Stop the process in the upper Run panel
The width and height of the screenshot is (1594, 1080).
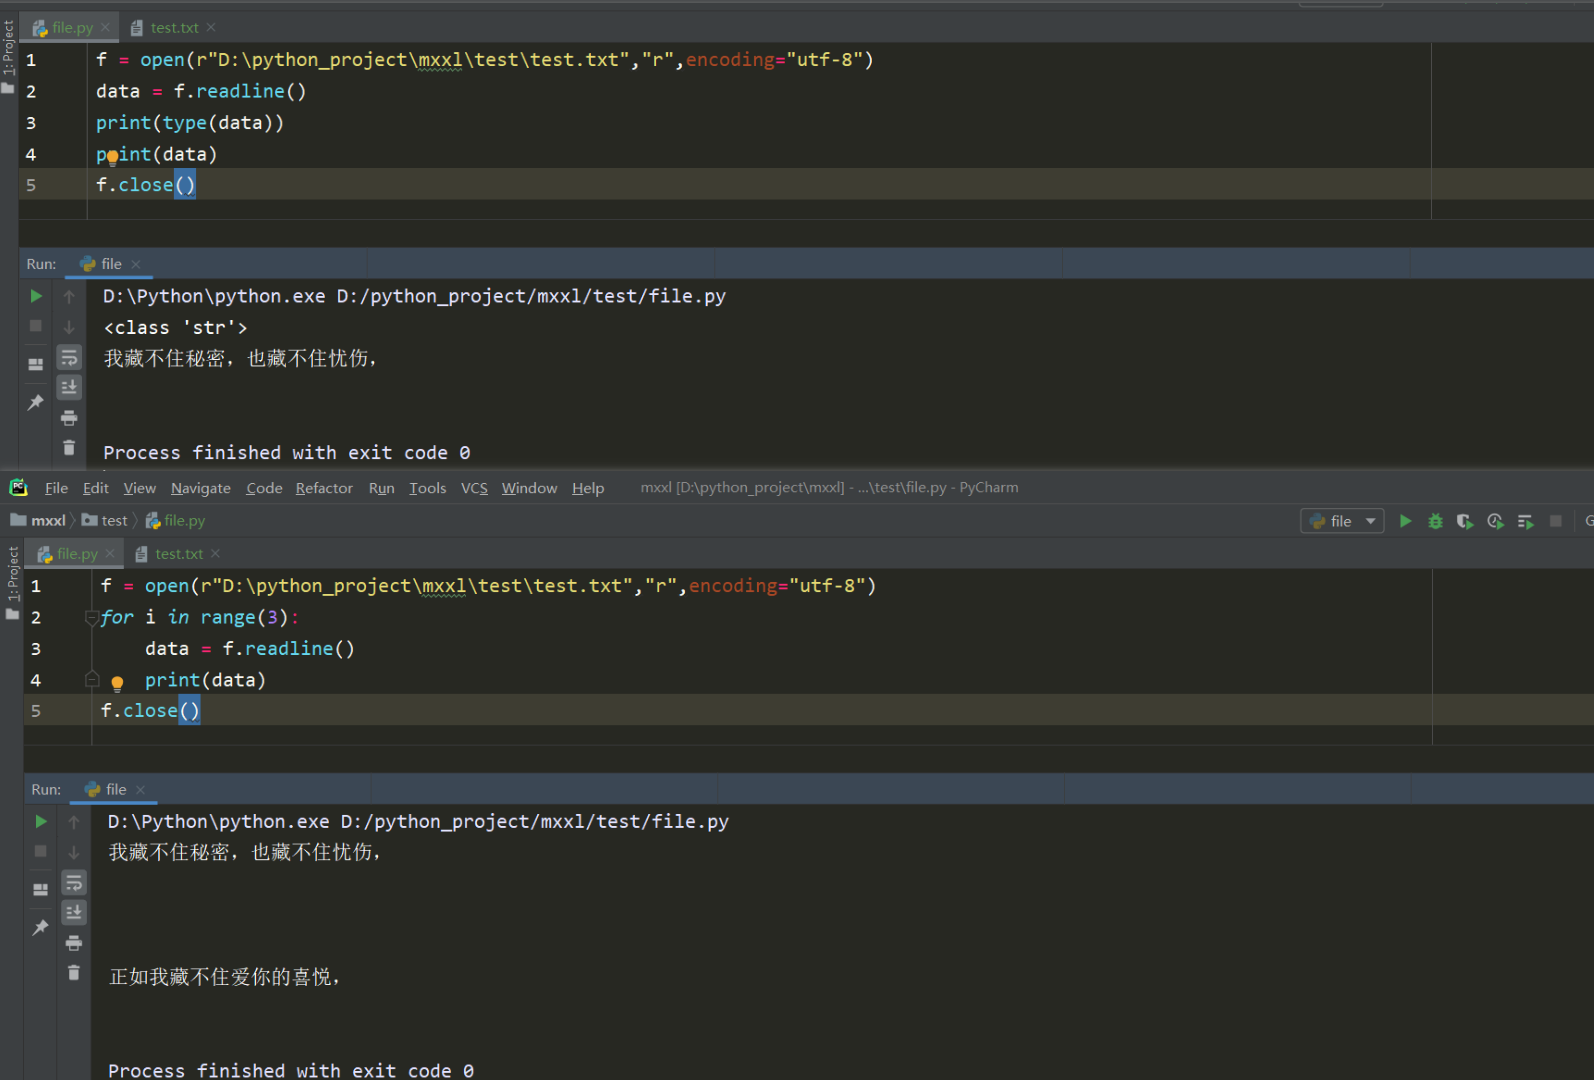(x=36, y=326)
